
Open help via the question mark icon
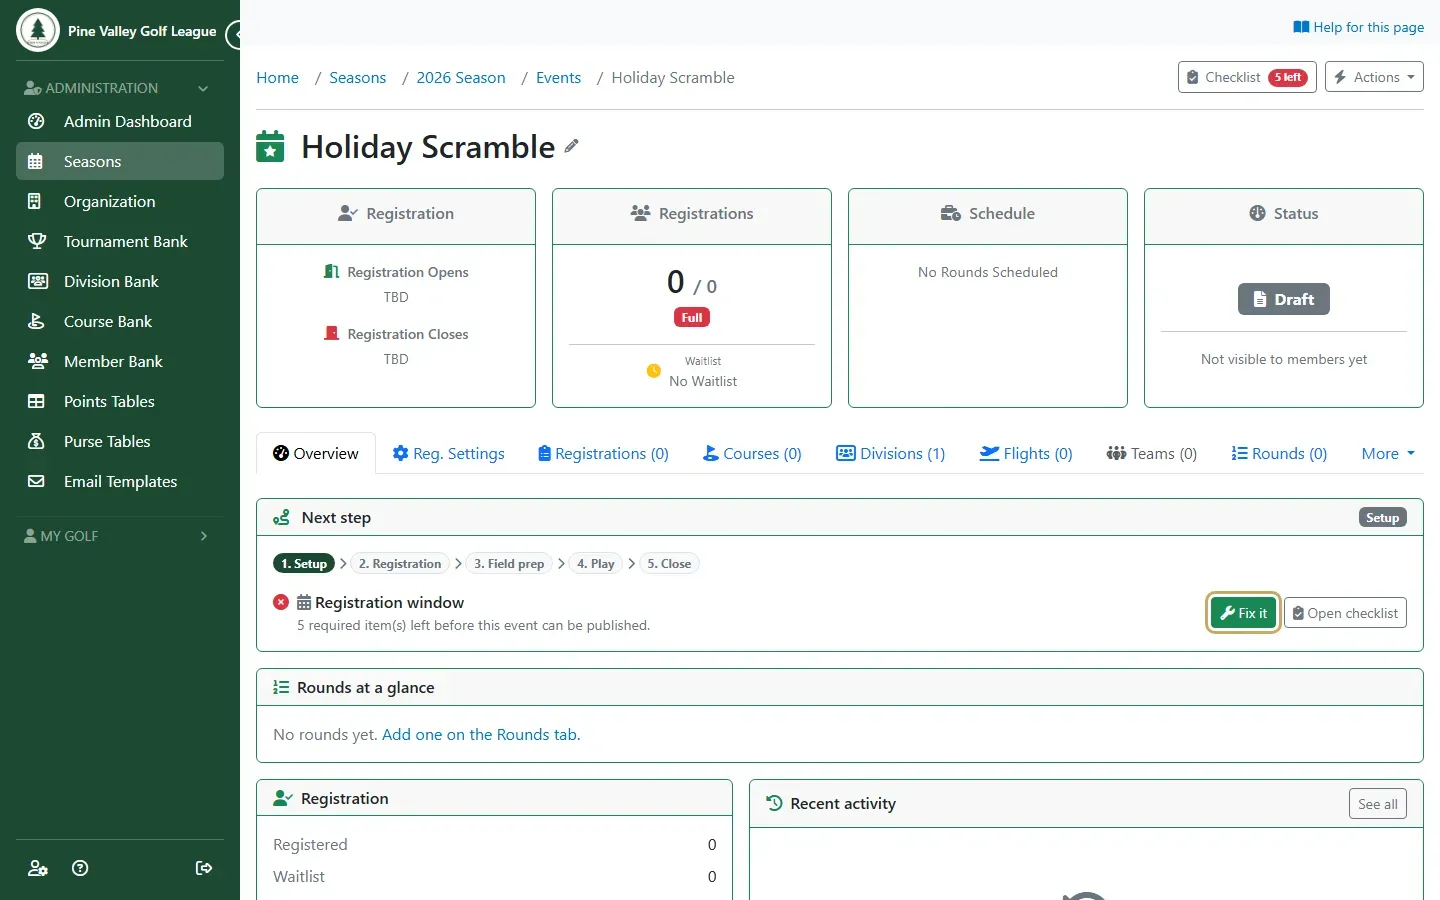81,868
